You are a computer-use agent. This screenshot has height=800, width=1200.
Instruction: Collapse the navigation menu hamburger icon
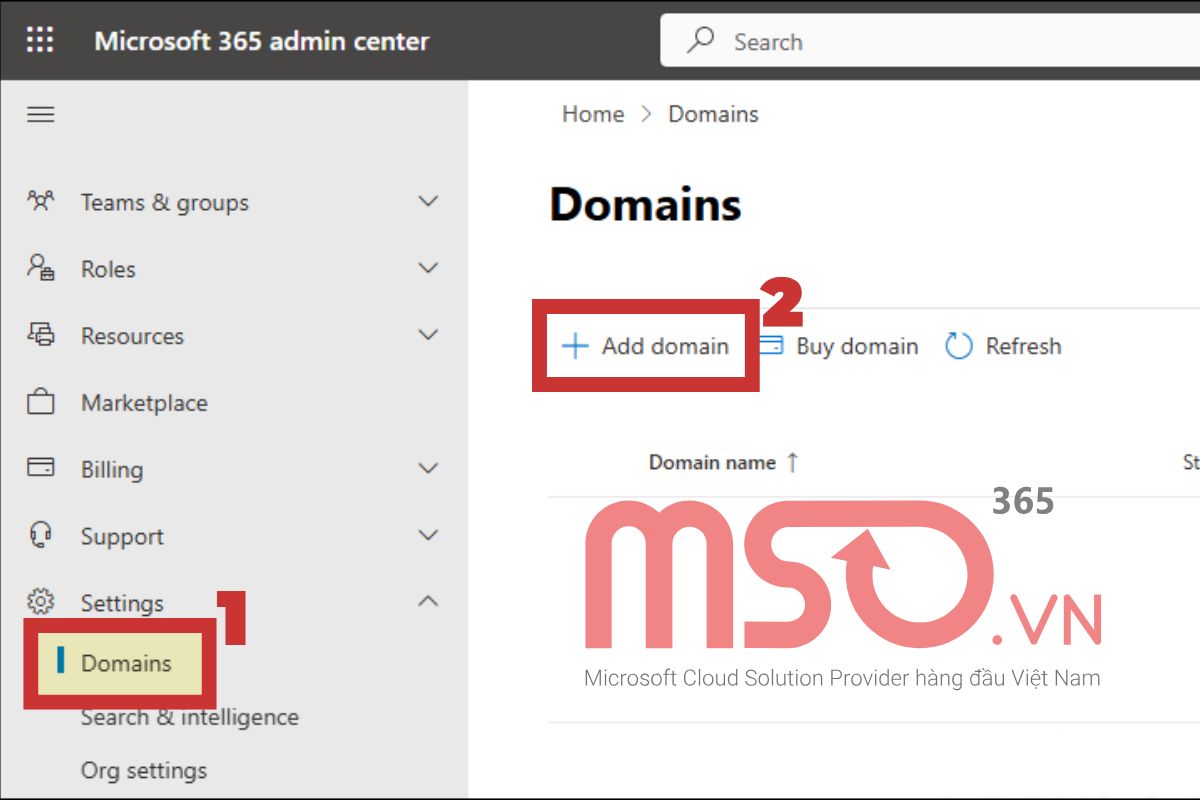[40, 114]
